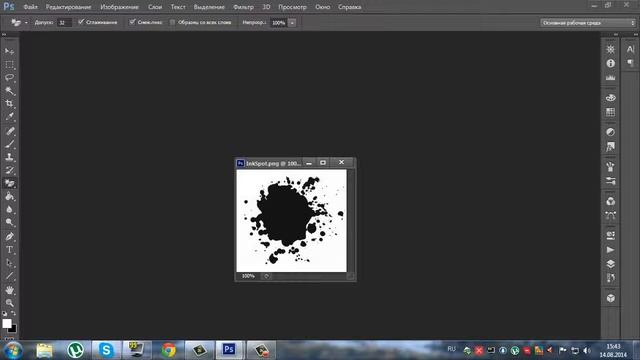Click the InkSpot document zoom percentage field
Image resolution: width=640 pixels, height=360 pixels.
coord(248,276)
